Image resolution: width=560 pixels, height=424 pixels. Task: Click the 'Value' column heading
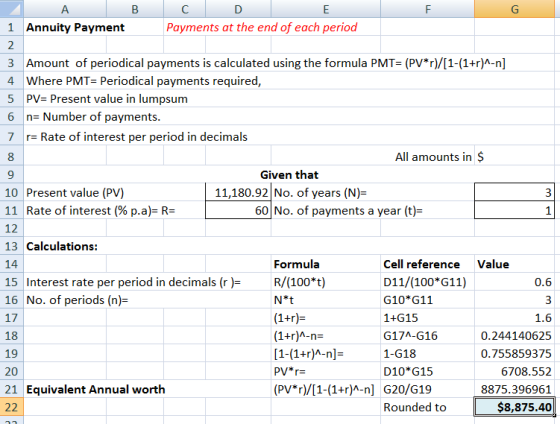[x=493, y=264]
